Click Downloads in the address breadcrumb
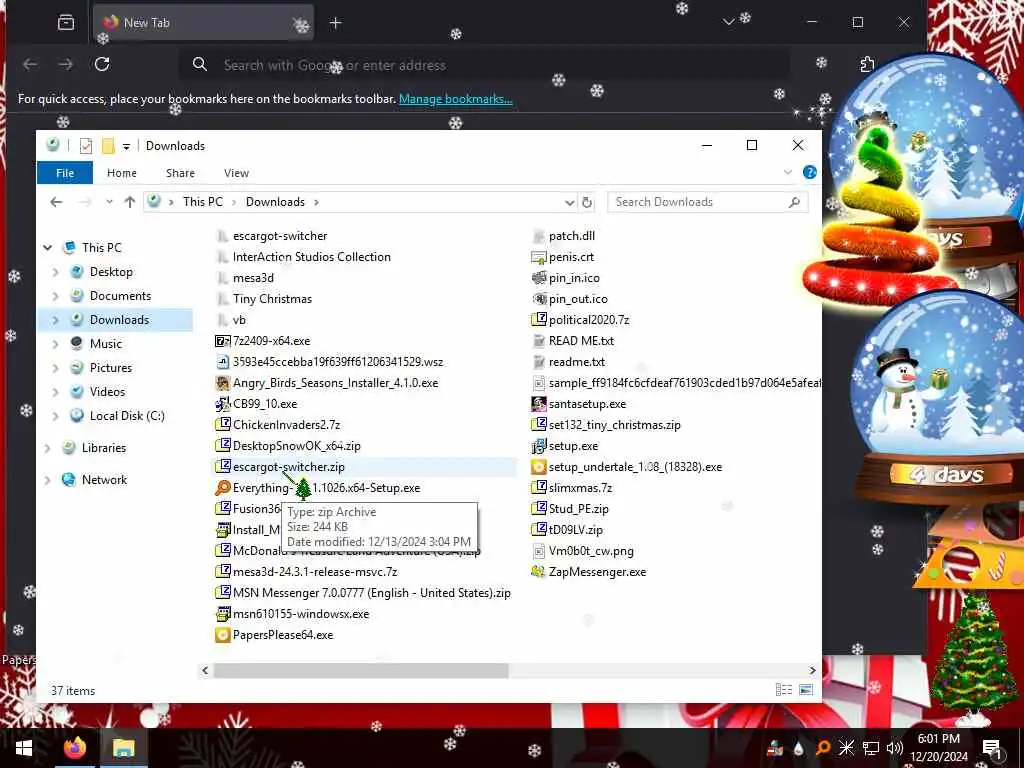Image resolution: width=1024 pixels, height=768 pixels. (x=275, y=202)
